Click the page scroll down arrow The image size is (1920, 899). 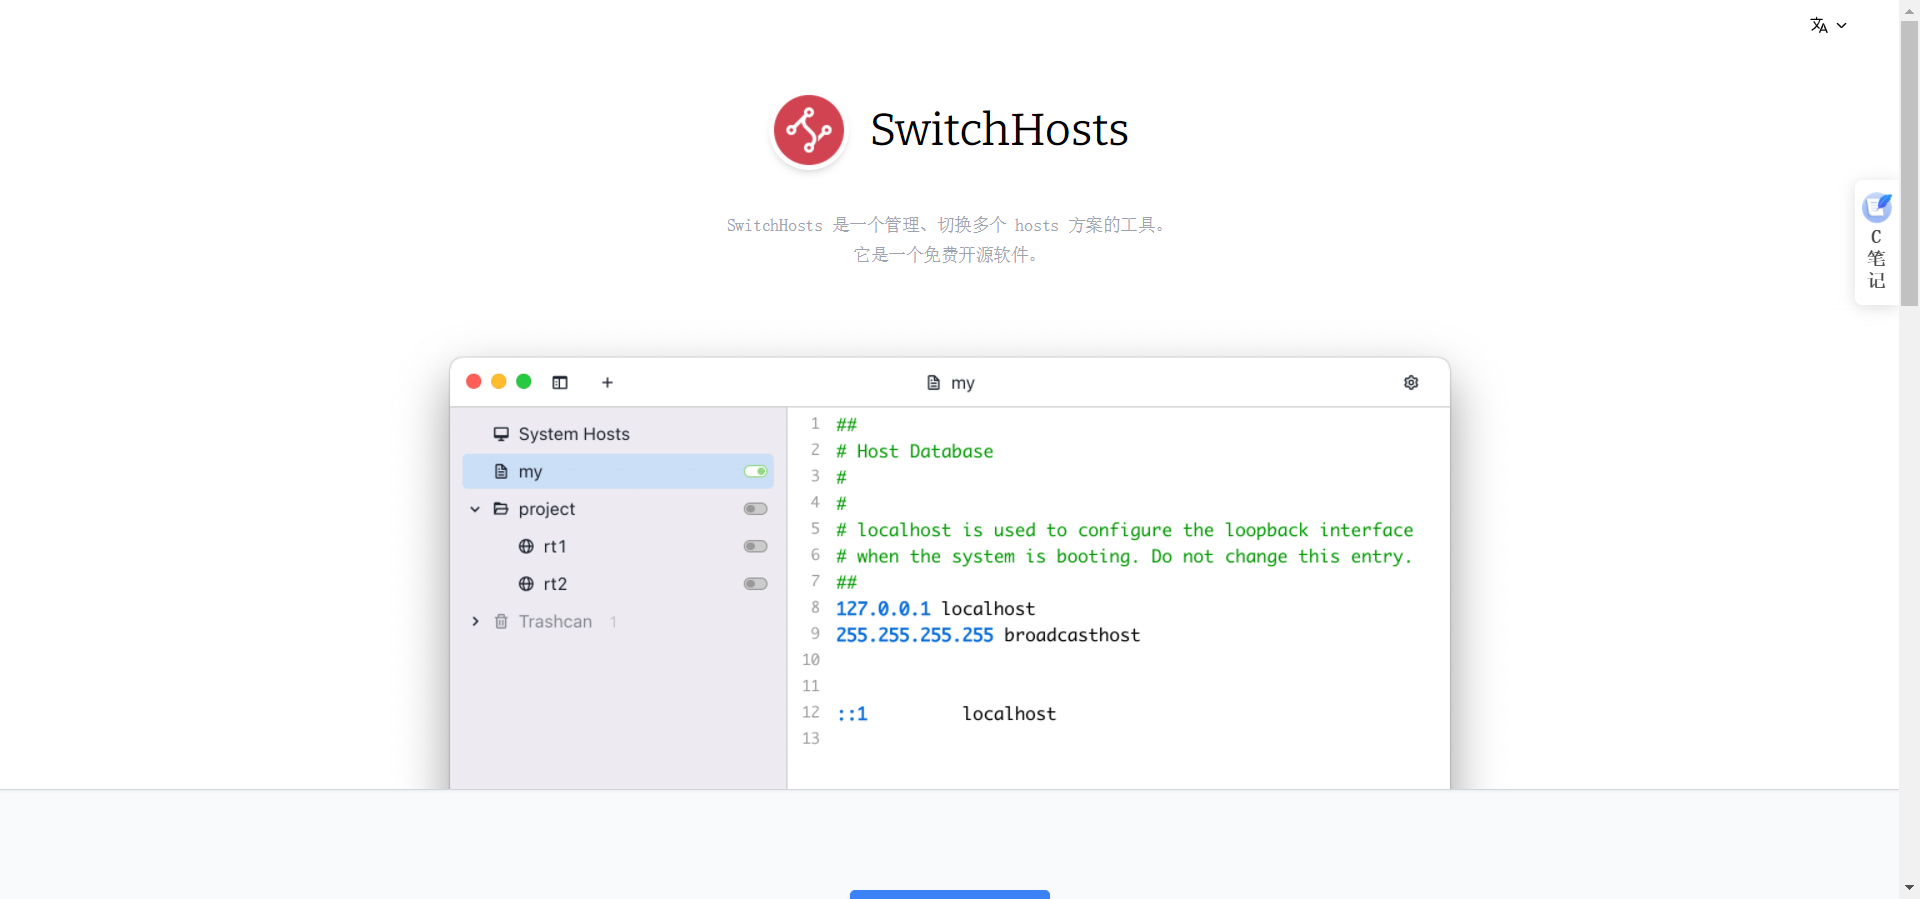point(1909,888)
